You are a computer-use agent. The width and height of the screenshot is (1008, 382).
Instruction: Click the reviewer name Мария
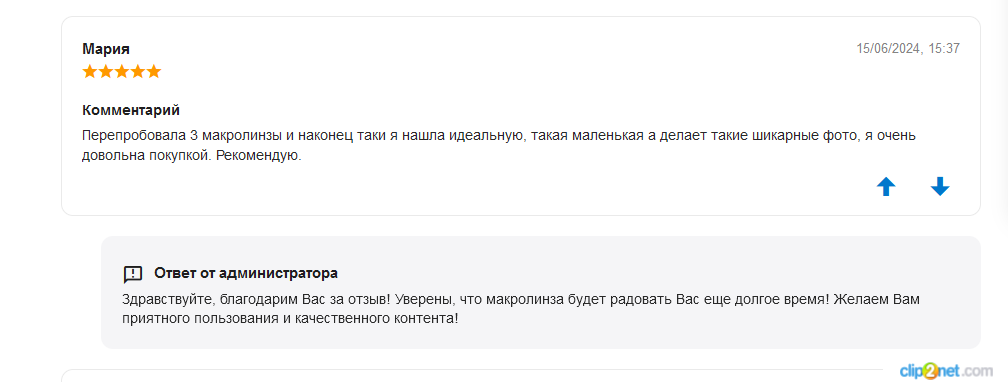106,49
